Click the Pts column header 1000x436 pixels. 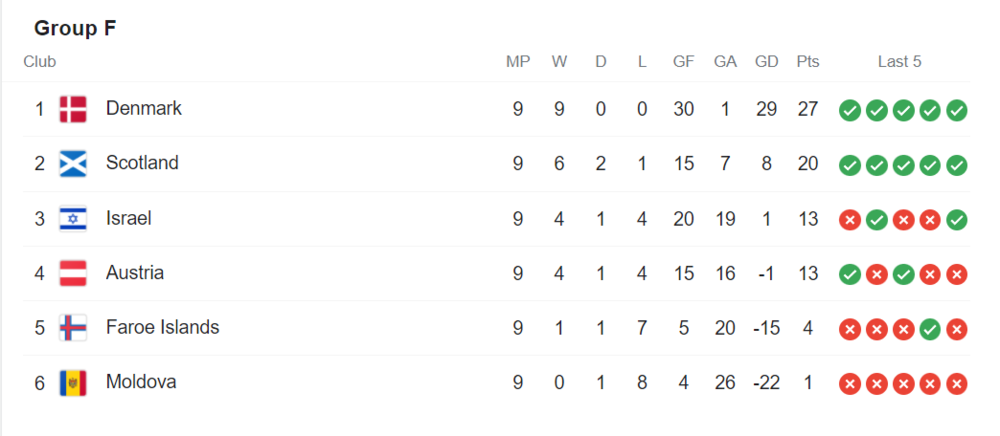(808, 62)
